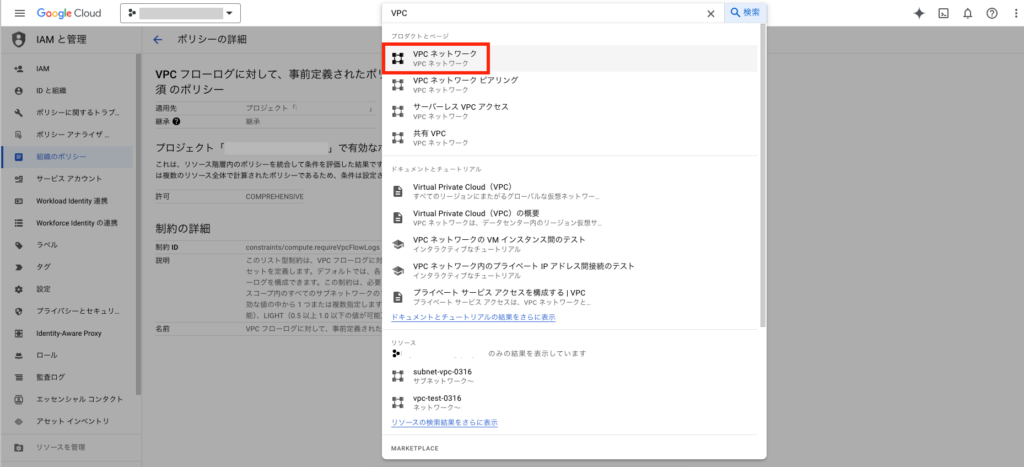1024x467 pixels.
Task: Select 共有 VPC search result
Action: (x=570, y=138)
